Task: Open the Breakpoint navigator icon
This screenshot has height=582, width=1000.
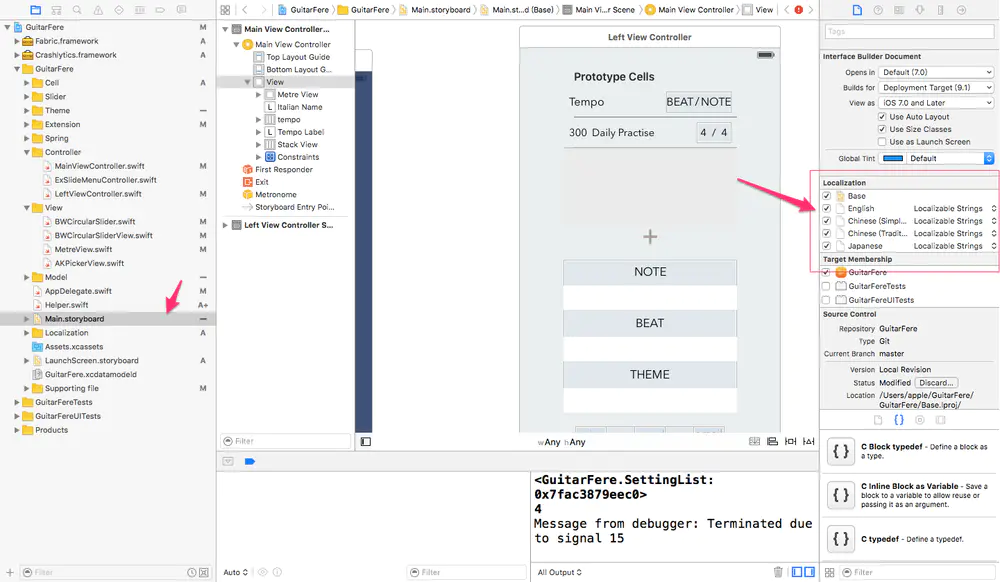Action: click(x=160, y=10)
